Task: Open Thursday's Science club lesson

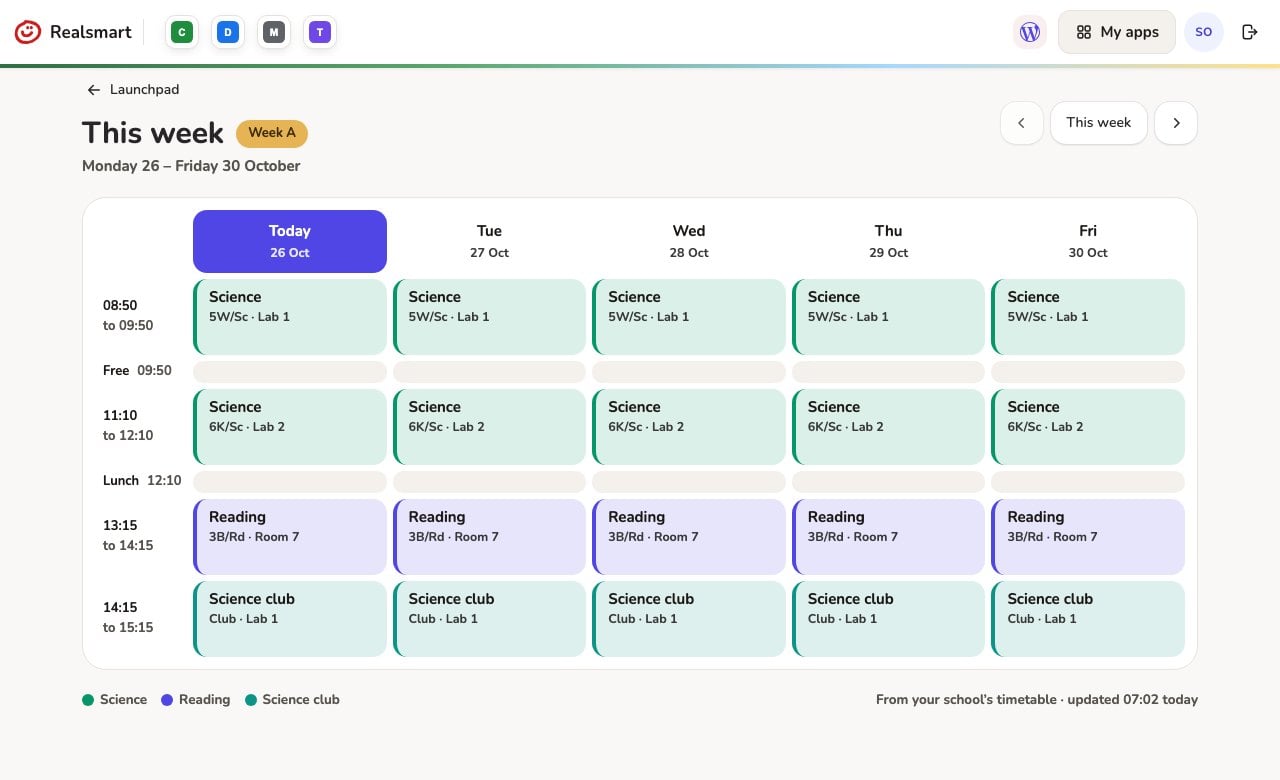Action: pos(888,619)
